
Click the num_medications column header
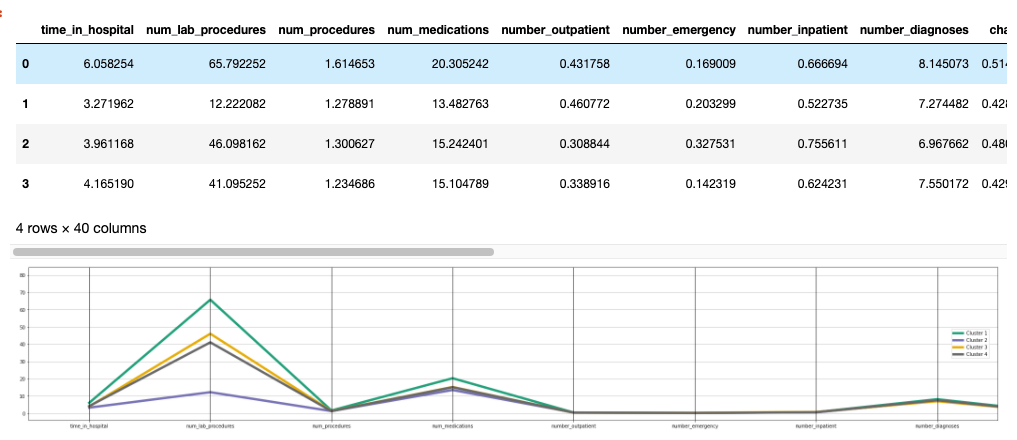[x=438, y=30]
